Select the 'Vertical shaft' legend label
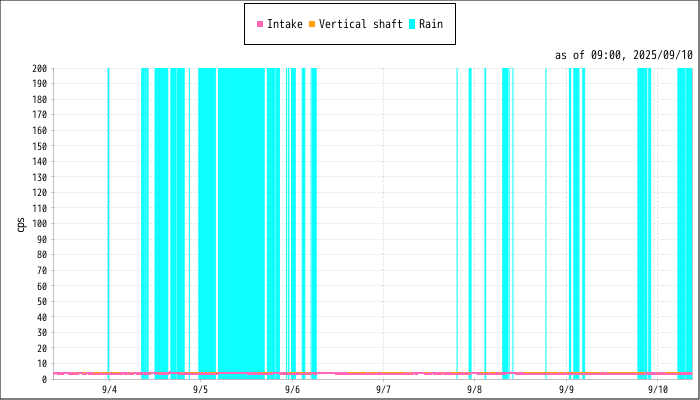Screen dimensions: 700x400 (x=361, y=24)
